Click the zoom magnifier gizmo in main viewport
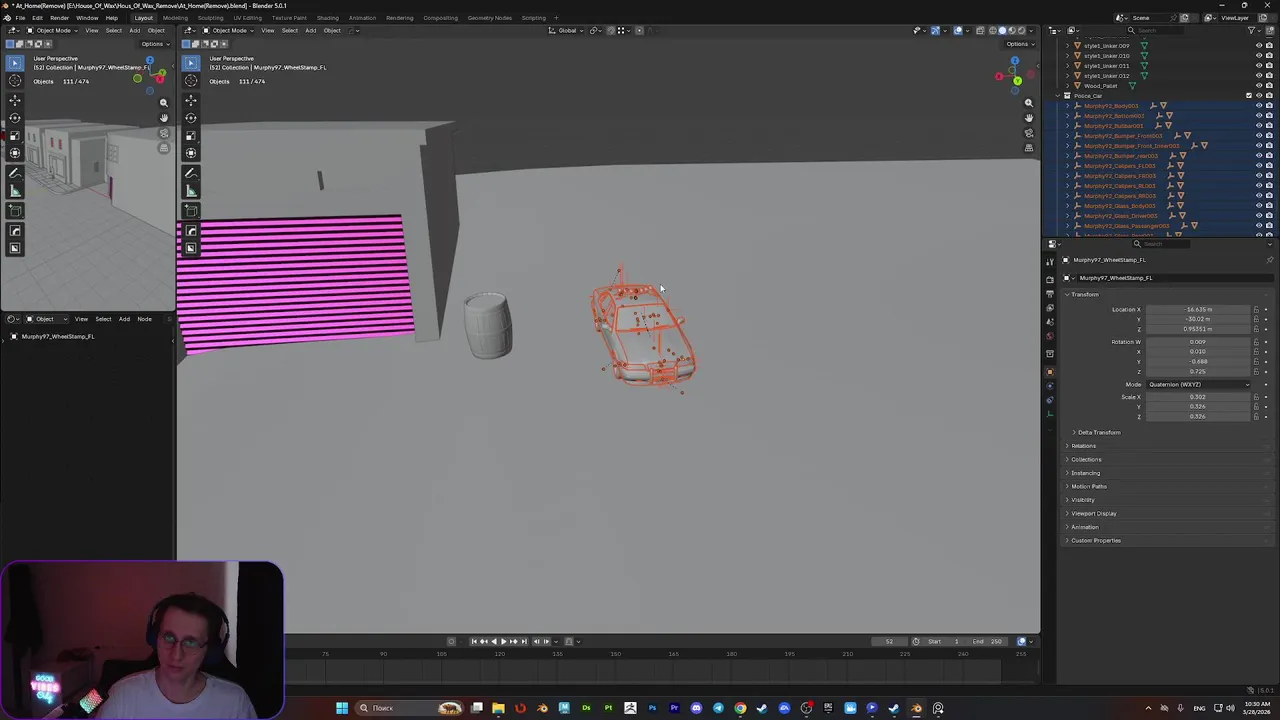This screenshot has width=1280, height=720. 1028,103
